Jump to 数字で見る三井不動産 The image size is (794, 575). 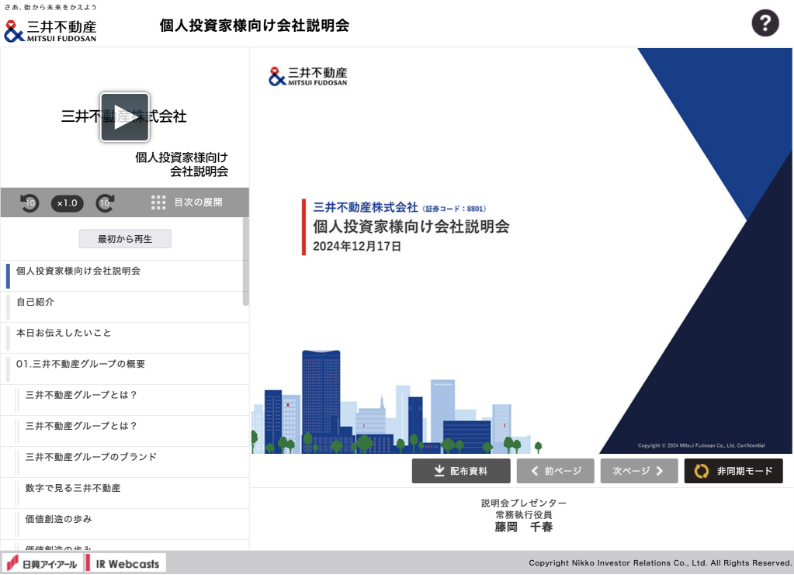coord(124,493)
